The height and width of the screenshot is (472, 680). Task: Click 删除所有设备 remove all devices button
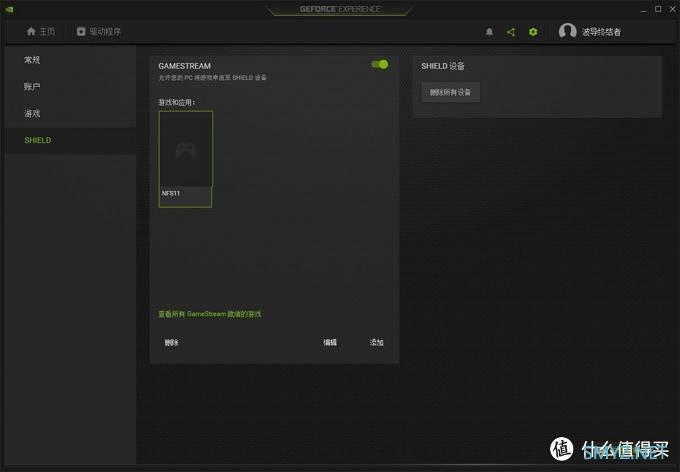[x=451, y=92]
